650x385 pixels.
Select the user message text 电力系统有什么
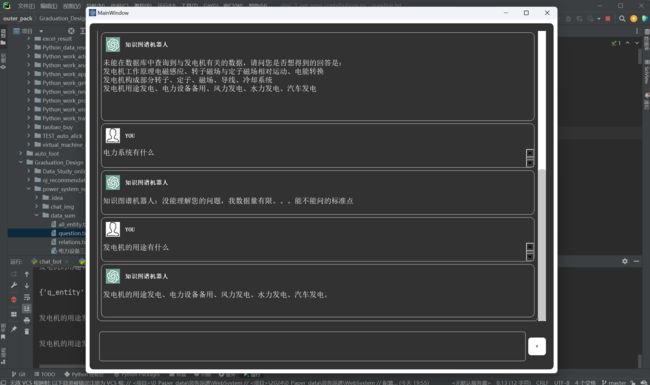(129, 153)
